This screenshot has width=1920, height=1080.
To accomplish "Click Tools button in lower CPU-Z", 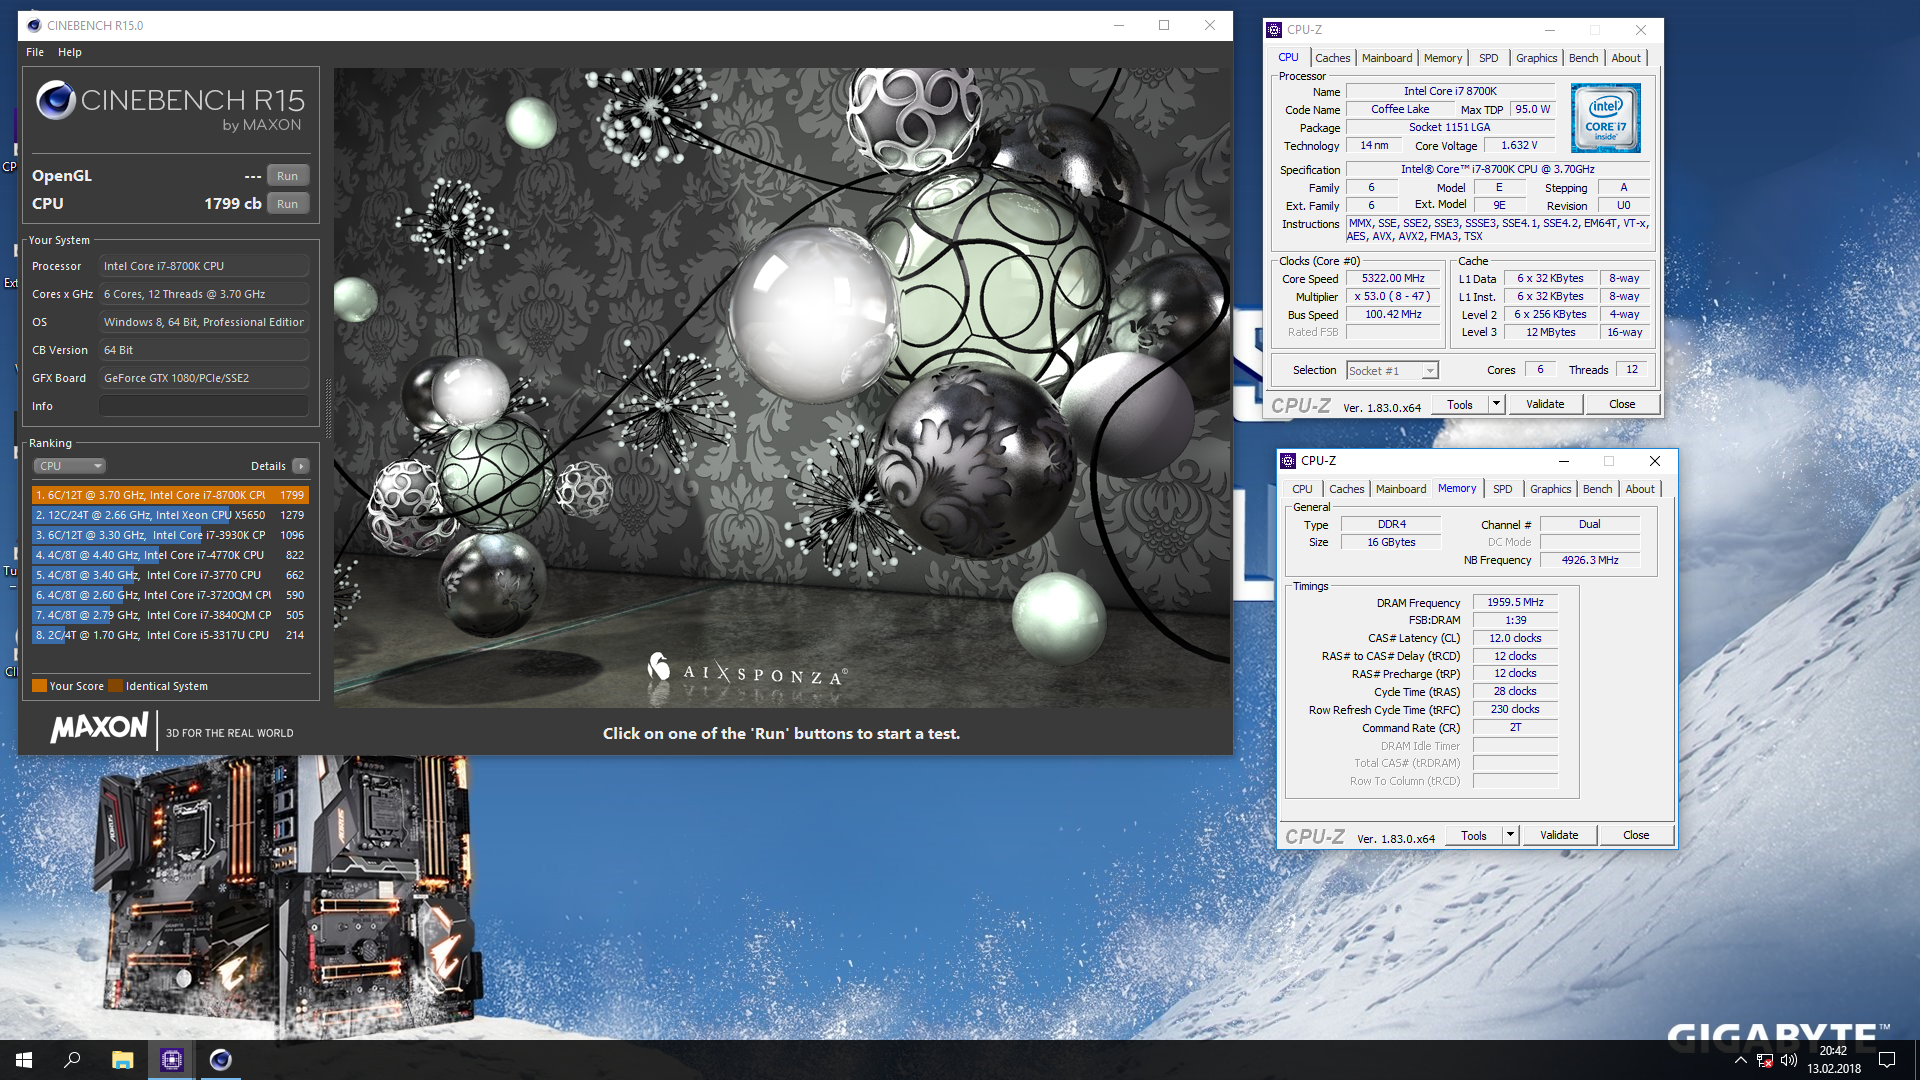I will (1474, 836).
